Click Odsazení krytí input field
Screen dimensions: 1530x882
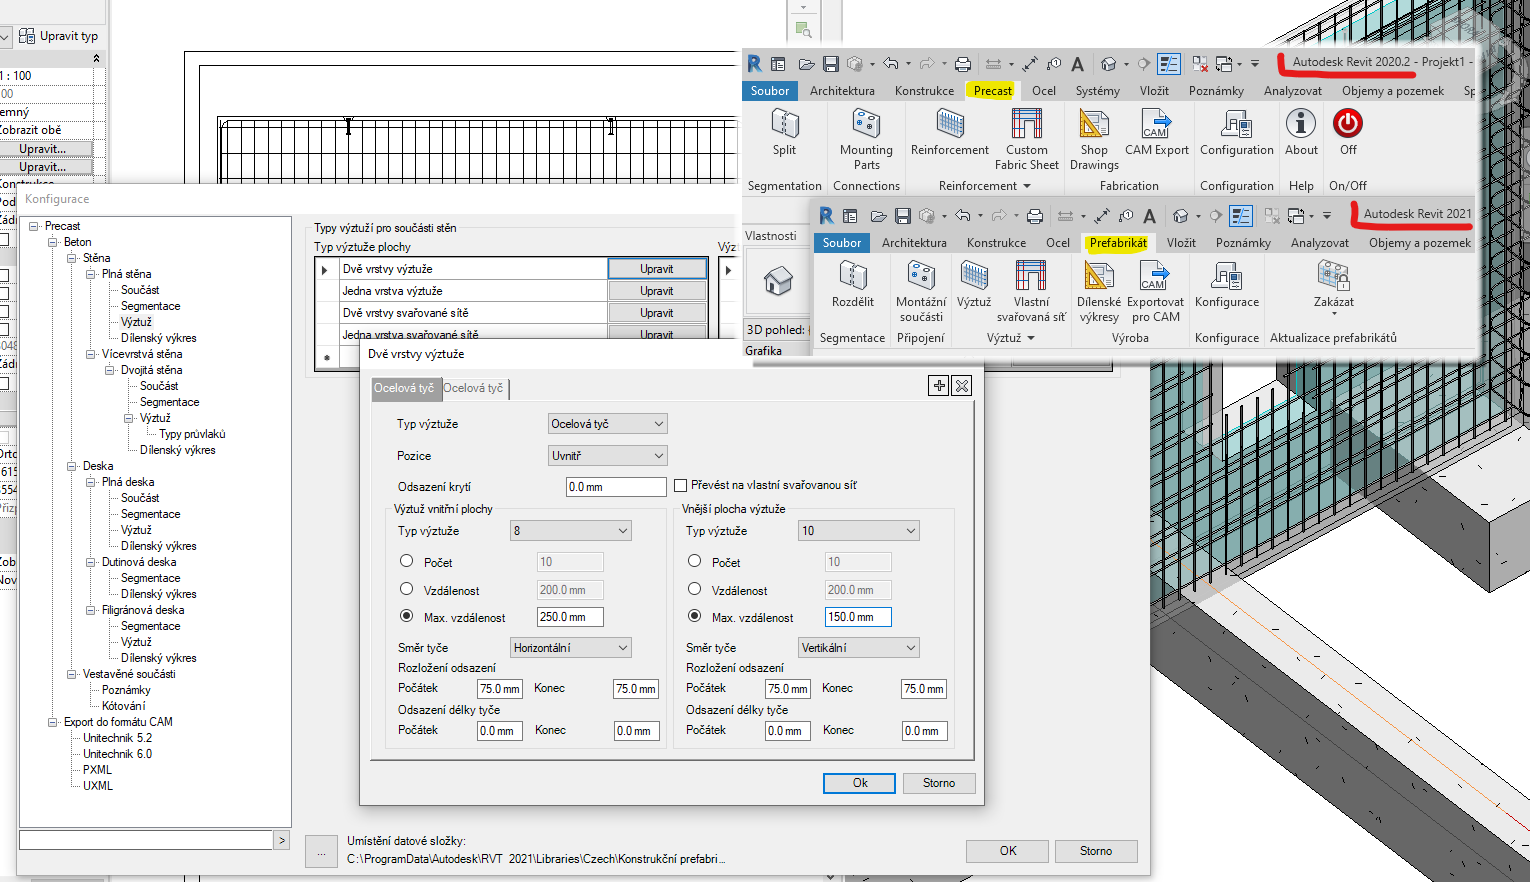point(616,487)
